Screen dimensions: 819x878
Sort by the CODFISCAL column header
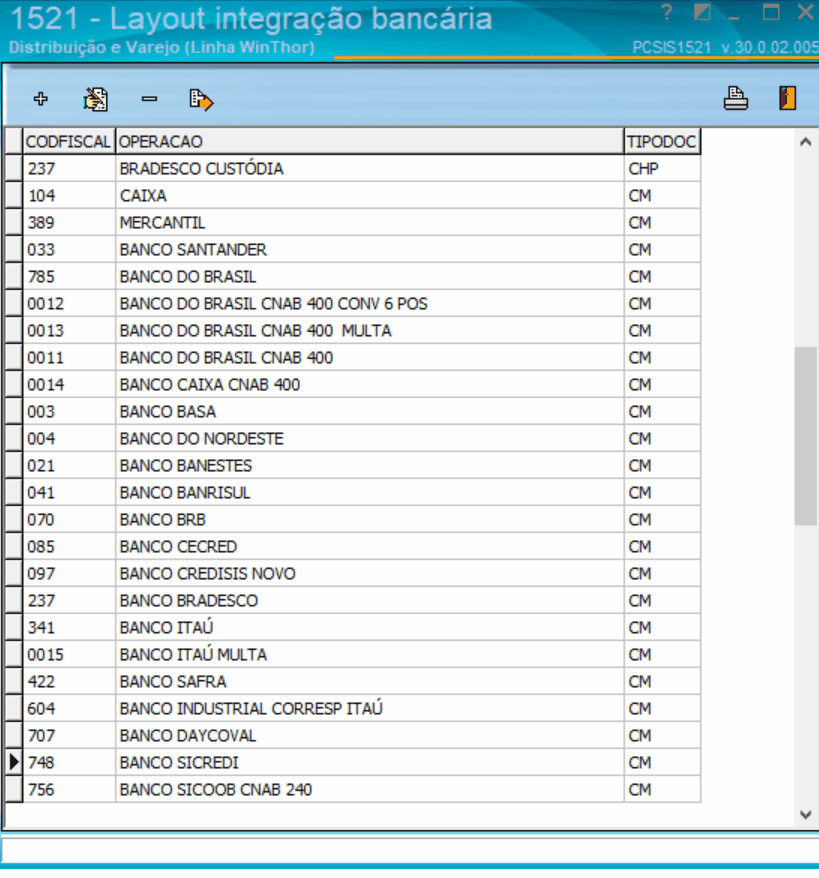point(68,142)
